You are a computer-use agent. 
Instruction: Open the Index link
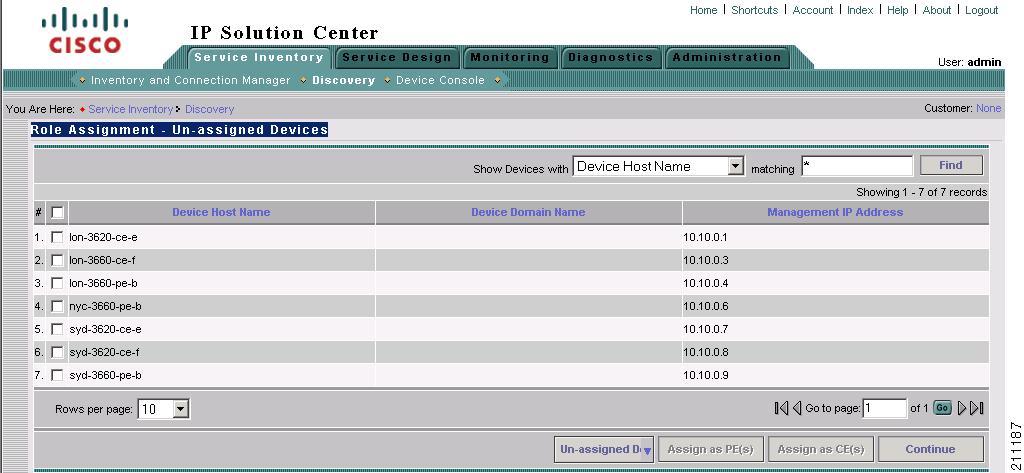click(x=860, y=10)
